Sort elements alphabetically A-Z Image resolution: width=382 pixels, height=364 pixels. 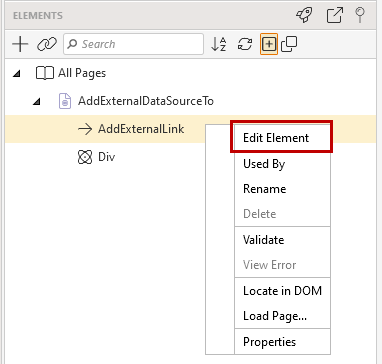[x=219, y=44]
